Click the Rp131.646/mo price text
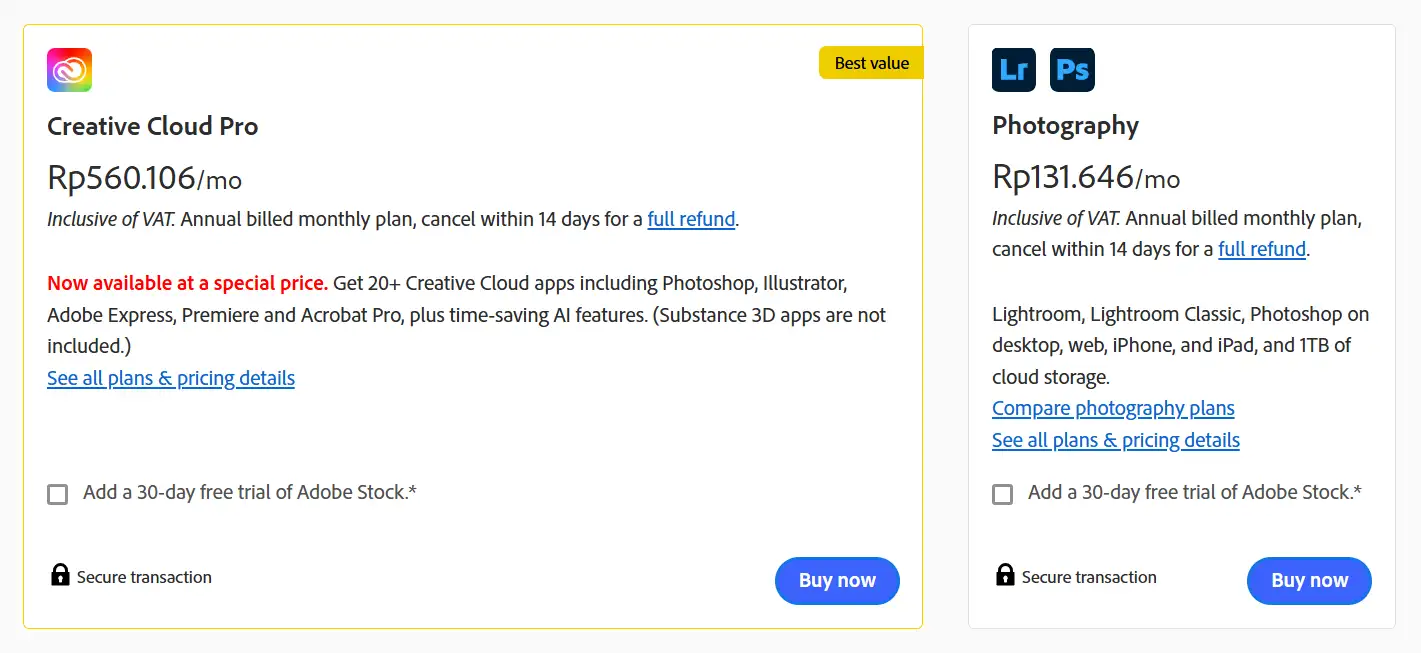The image size is (1421, 653). coord(1085,177)
